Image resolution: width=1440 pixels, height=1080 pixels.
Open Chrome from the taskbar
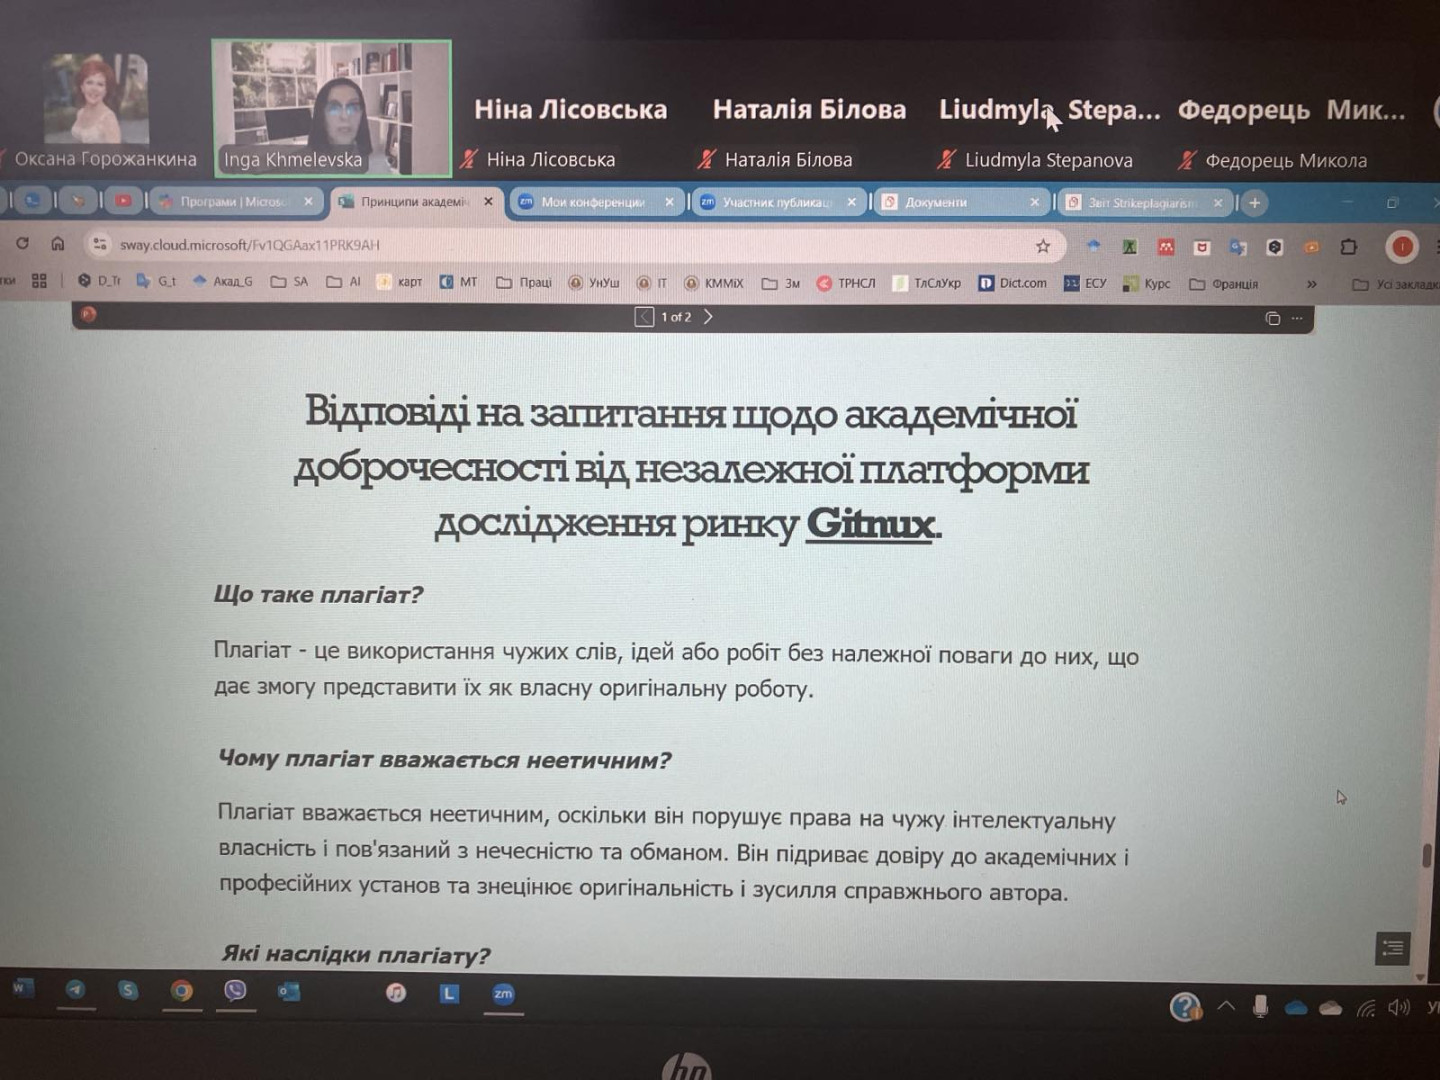tap(181, 991)
